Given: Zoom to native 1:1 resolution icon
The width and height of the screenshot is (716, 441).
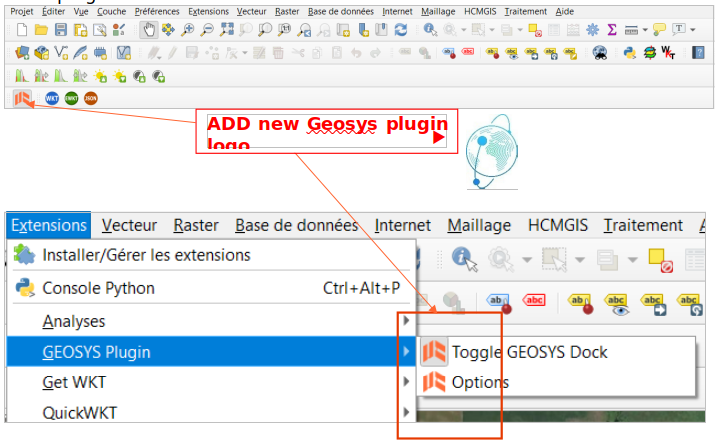Looking at the screenshot, I should point(284,30).
